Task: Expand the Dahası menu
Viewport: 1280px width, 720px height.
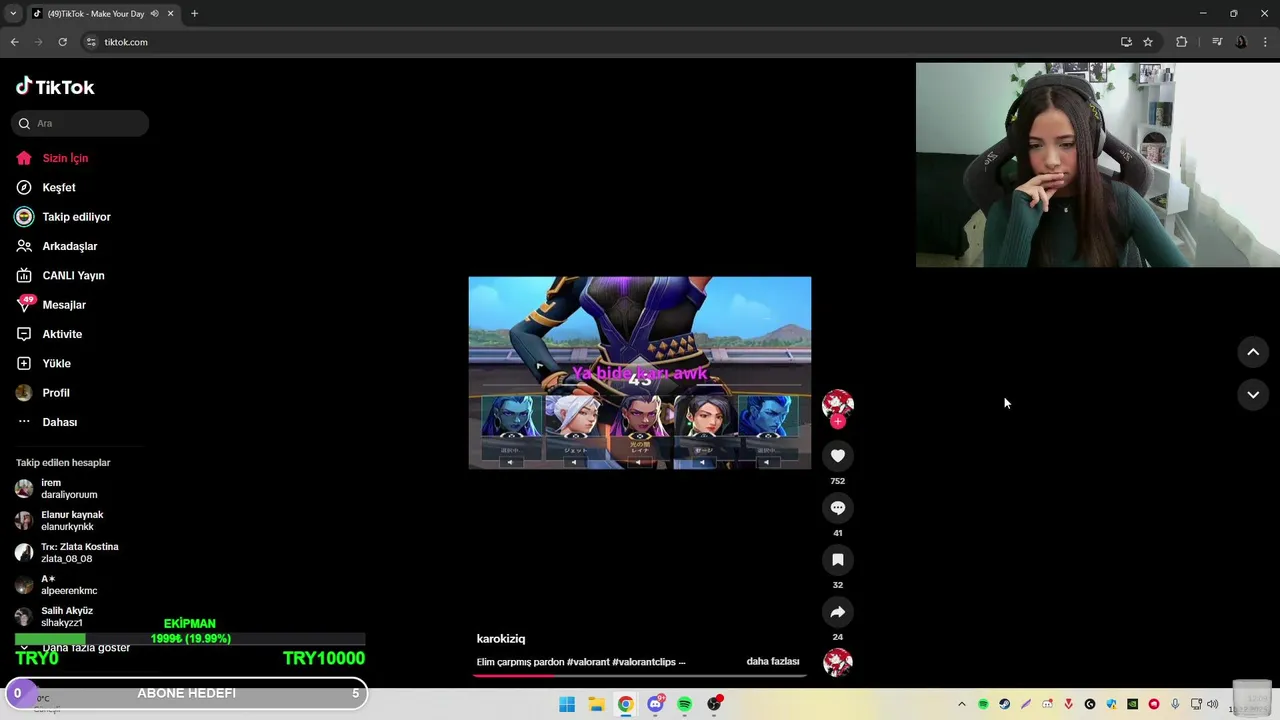Action: click(59, 422)
